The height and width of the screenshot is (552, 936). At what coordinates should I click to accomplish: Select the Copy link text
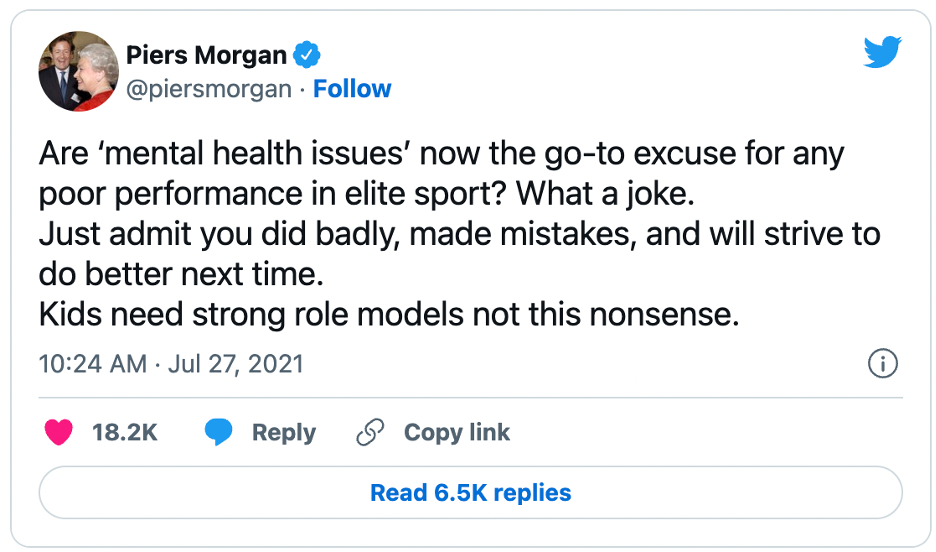[456, 432]
